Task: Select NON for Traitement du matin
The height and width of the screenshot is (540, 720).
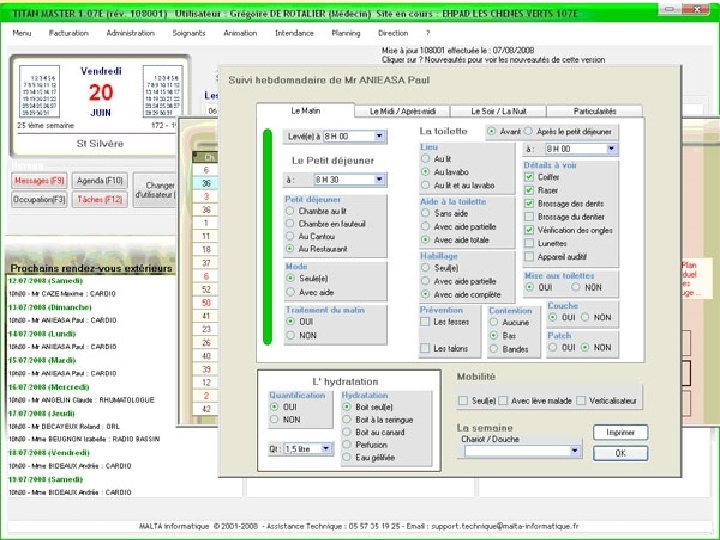Action: coord(290,335)
